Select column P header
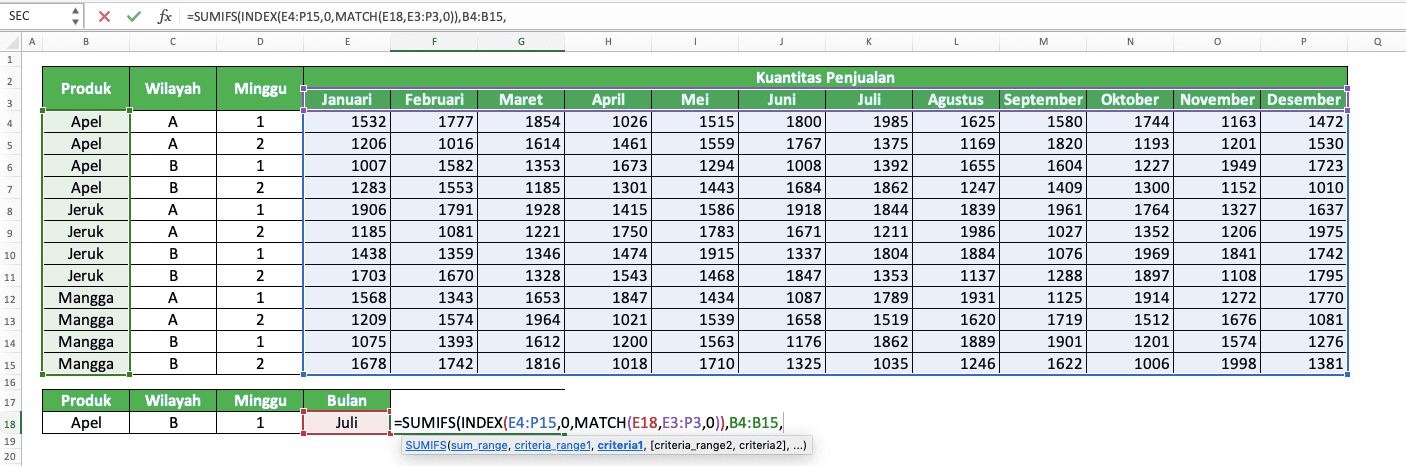 (1304, 42)
